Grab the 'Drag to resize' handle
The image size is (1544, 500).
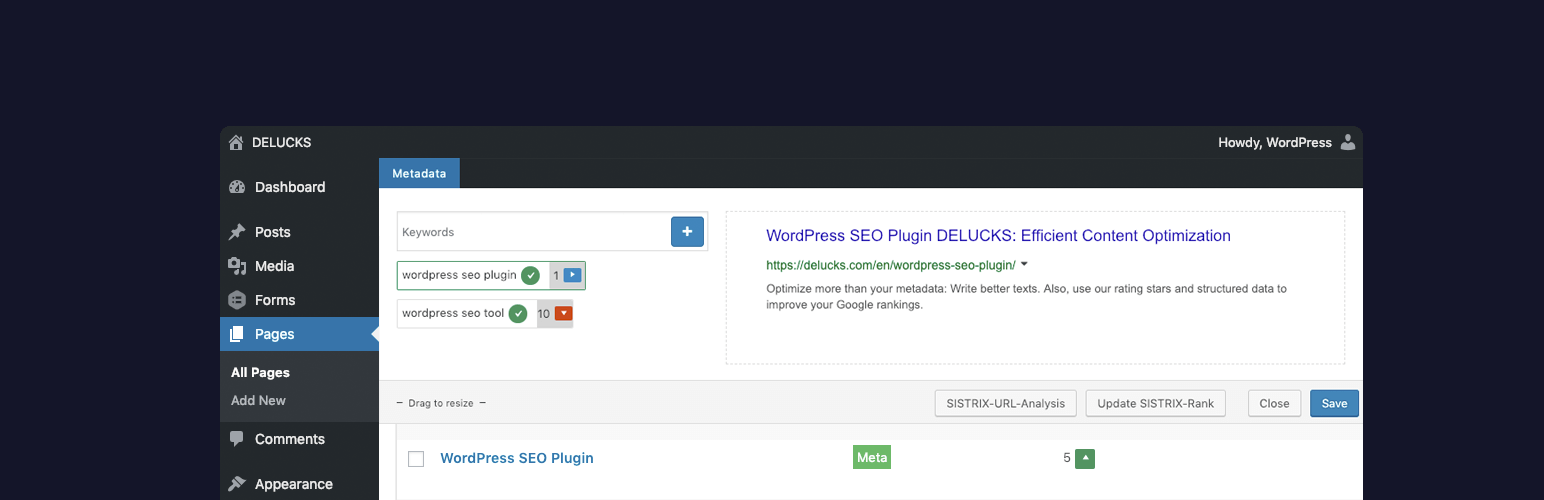pyautogui.click(x=441, y=403)
